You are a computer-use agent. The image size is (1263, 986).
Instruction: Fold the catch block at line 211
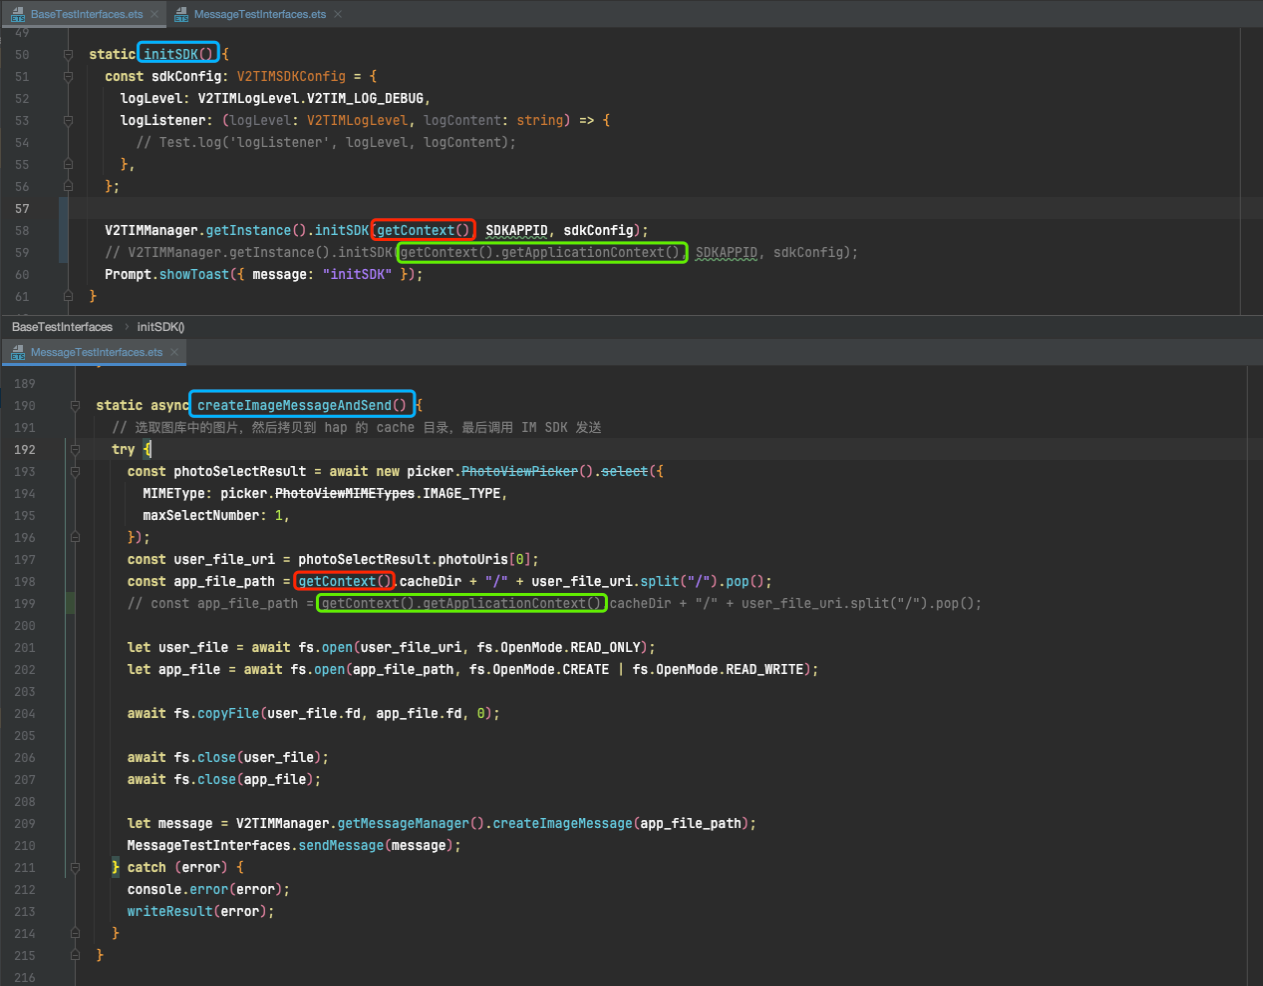pos(75,867)
